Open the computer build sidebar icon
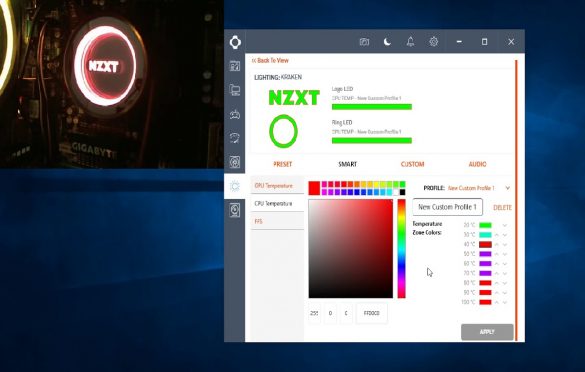The height and width of the screenshot is (372, 585). [x=235, y=90]
